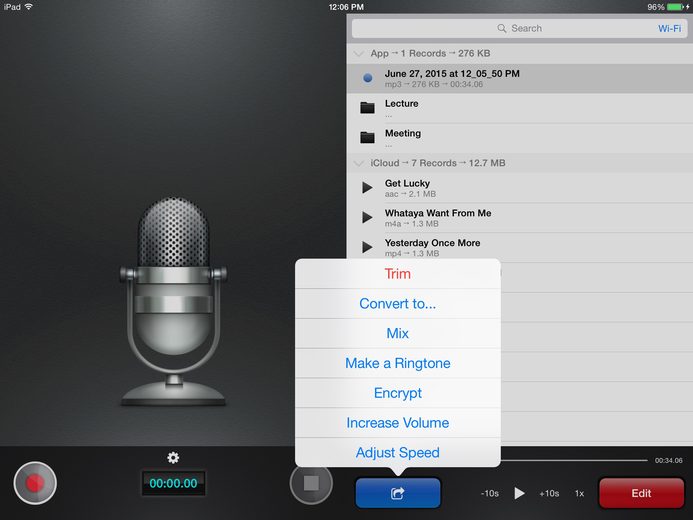This screenshot has width=693, height=520.
Task: Change playback rate with 1x button
Action: click(579, 493)
